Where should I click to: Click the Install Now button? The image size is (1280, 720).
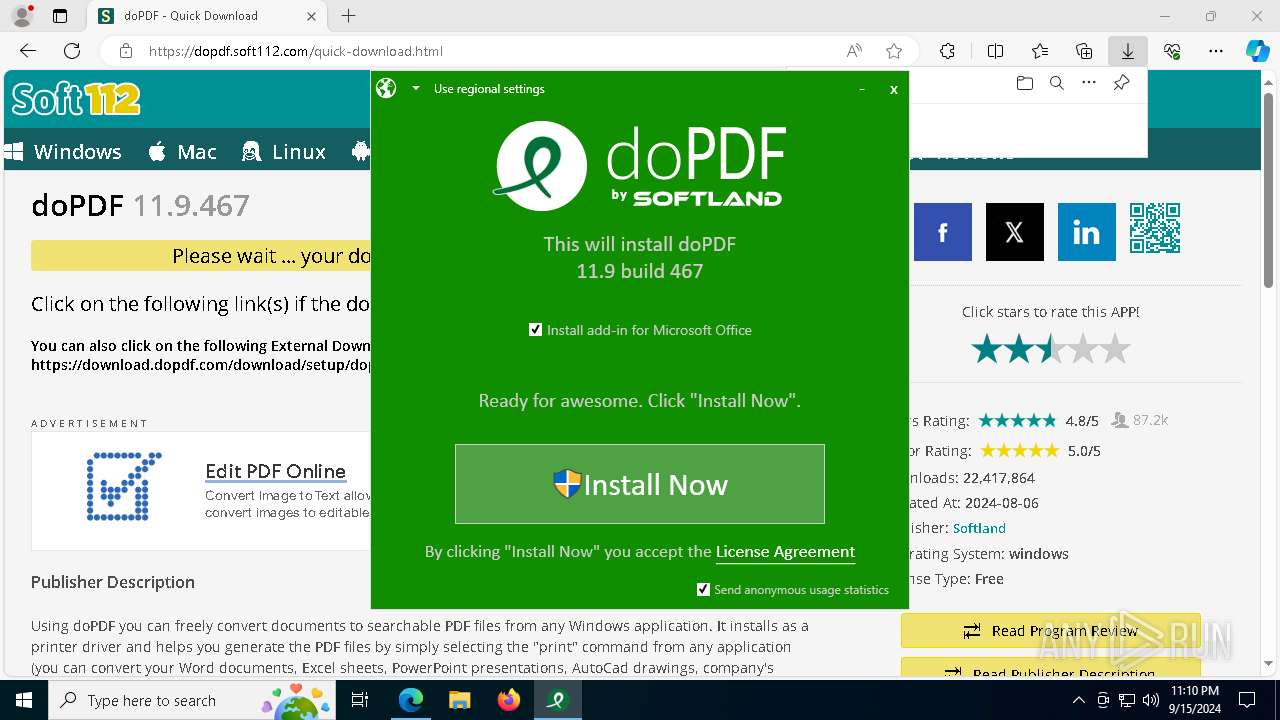click(x=640, y=484)
